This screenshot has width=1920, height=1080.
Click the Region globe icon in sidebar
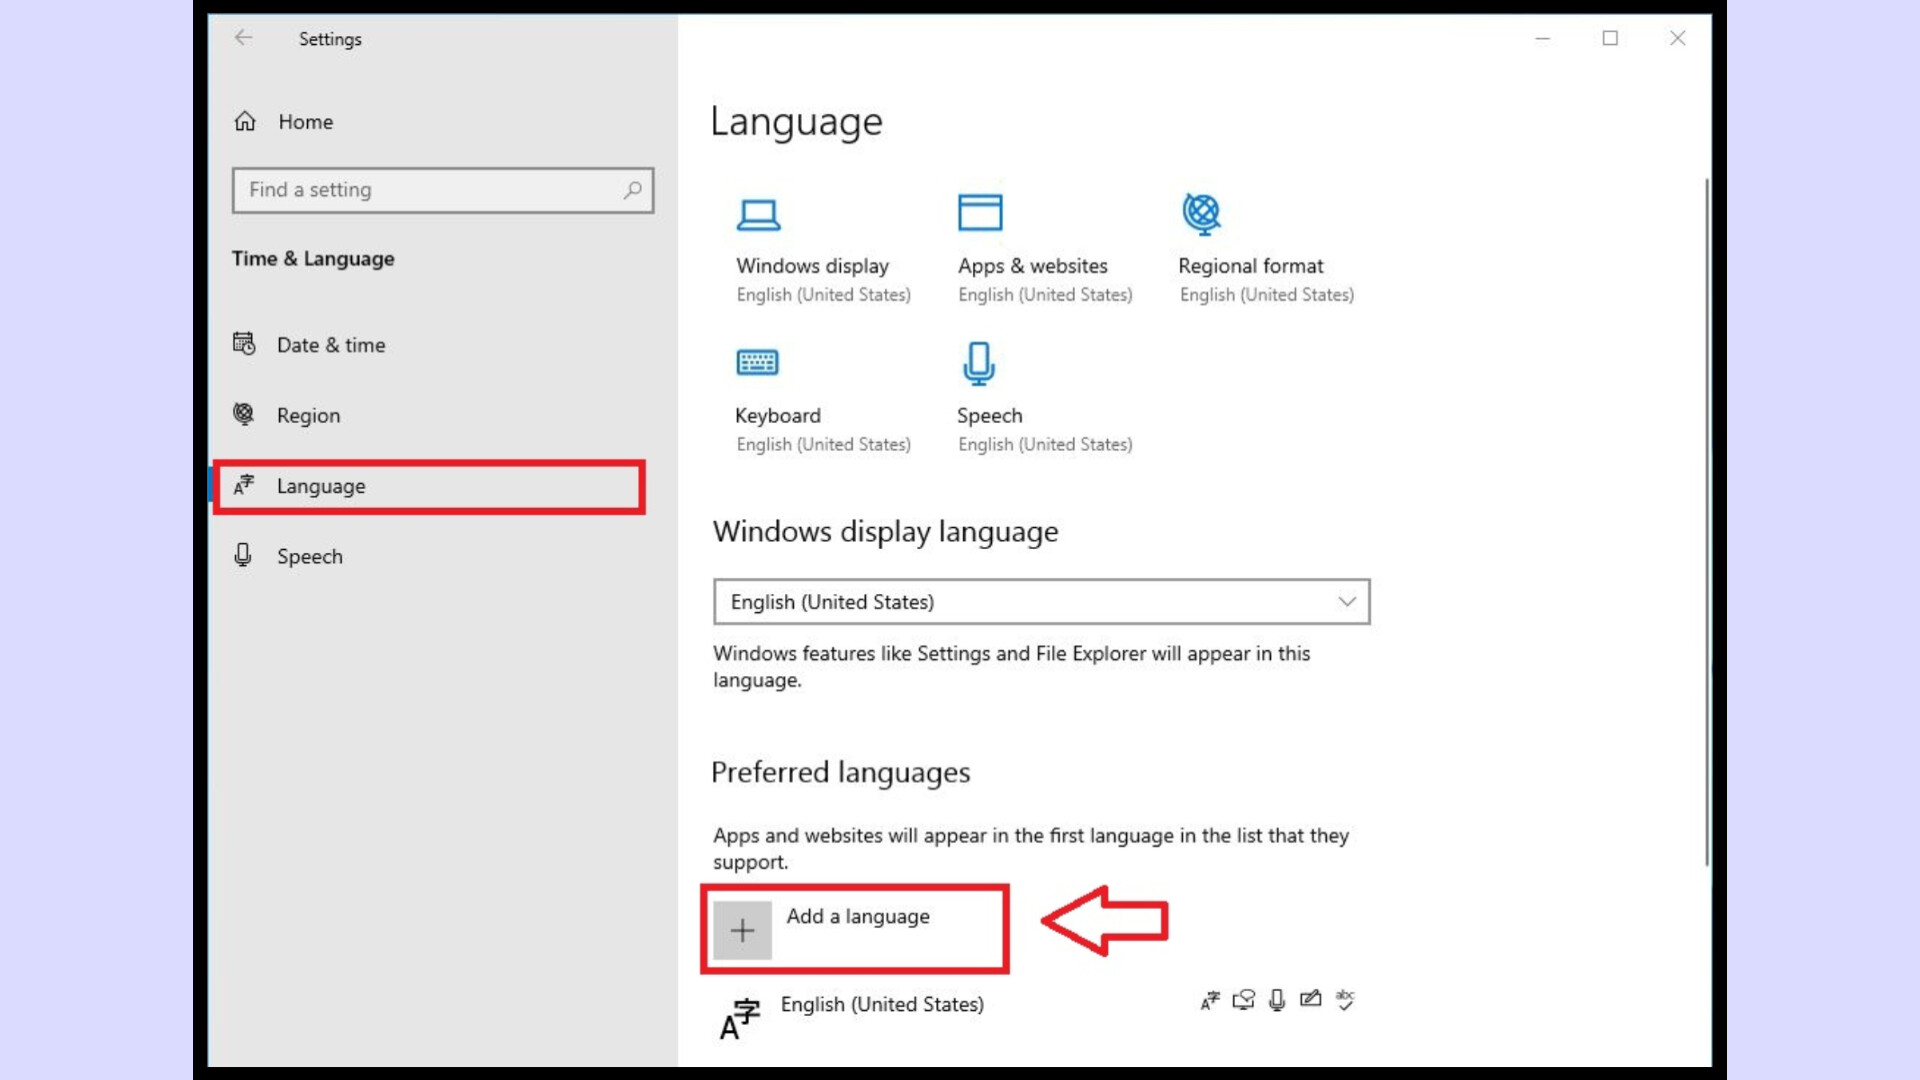(x=244, y=414)
